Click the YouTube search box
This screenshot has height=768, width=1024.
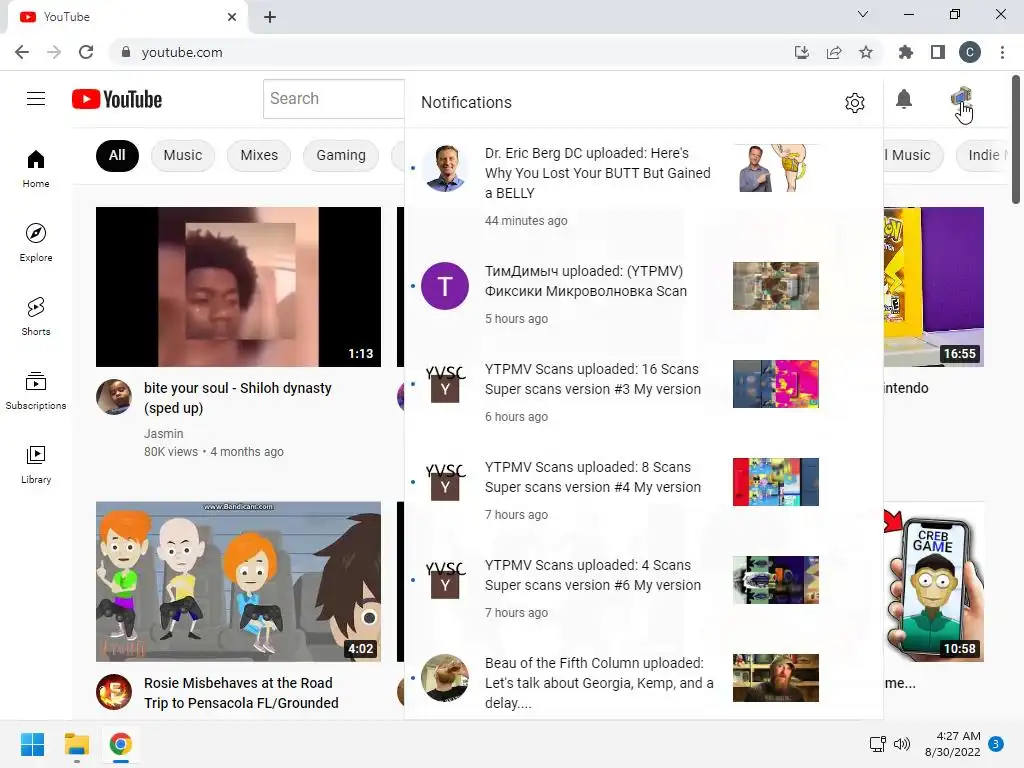click(334, 99)
